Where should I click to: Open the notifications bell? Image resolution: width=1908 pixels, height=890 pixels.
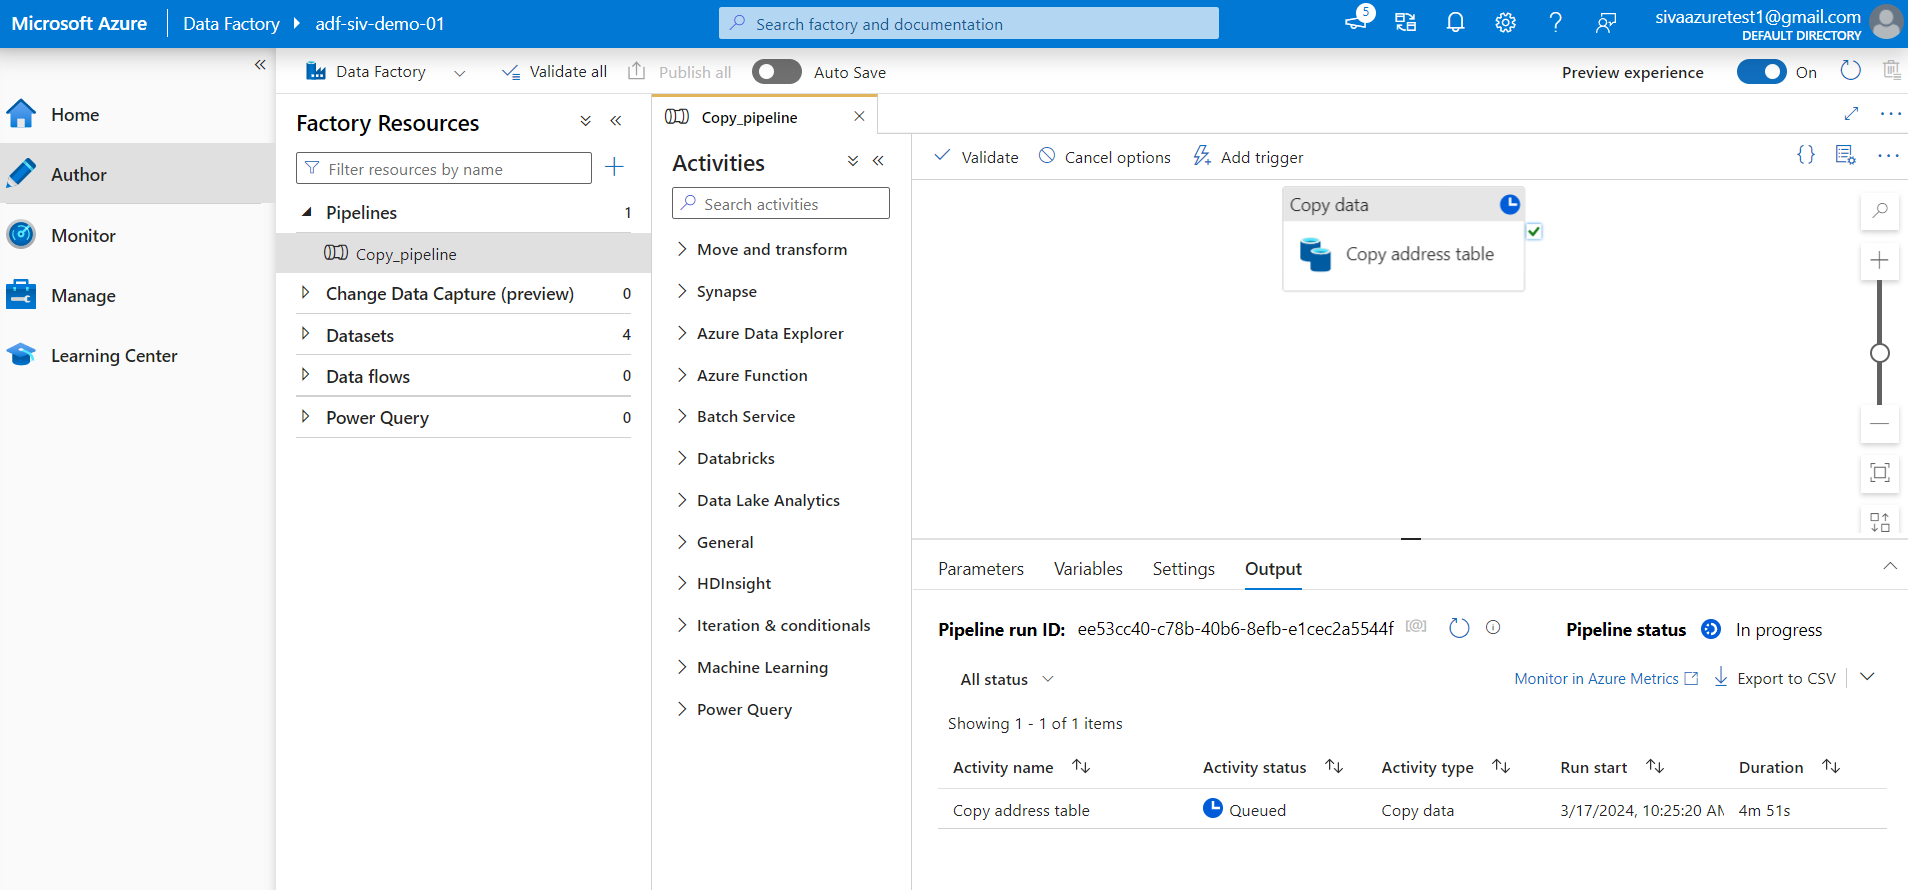point(1456,22)
